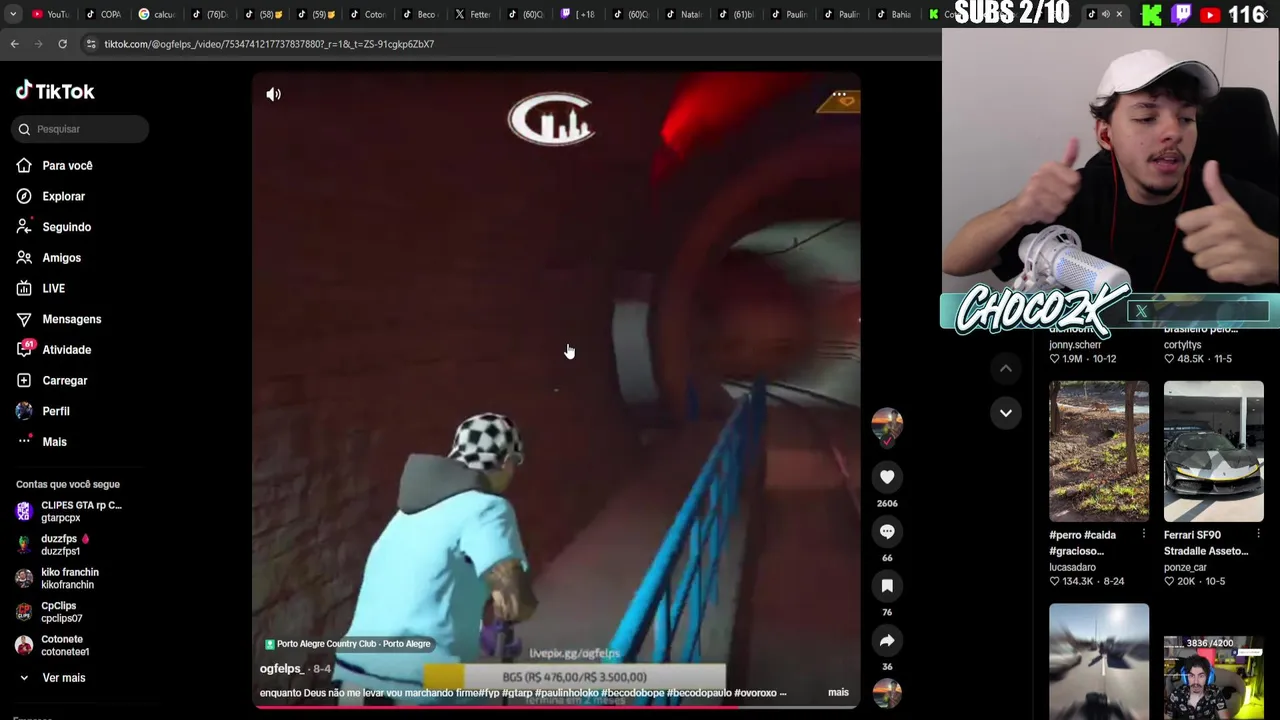Seek on the video progress bar
Screen dimensions: 1280x720
pos(556,707)
